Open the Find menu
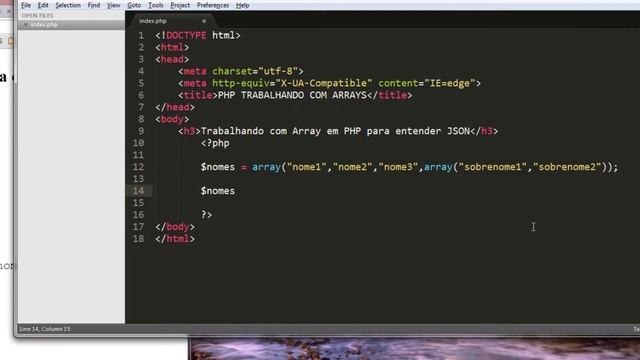640x360 pixels. [93, 5]
